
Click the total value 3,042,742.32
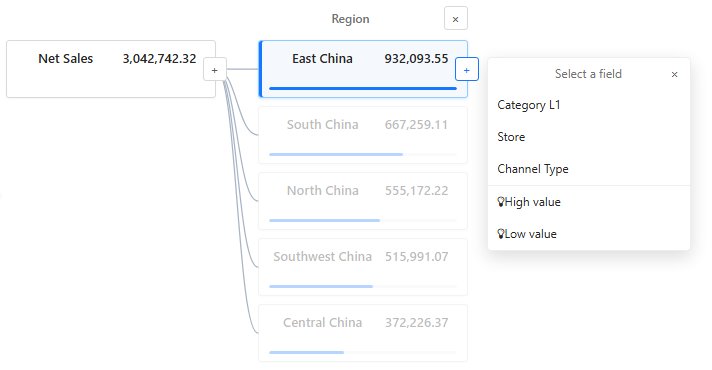pyautogui.click(x=159, y=59)
